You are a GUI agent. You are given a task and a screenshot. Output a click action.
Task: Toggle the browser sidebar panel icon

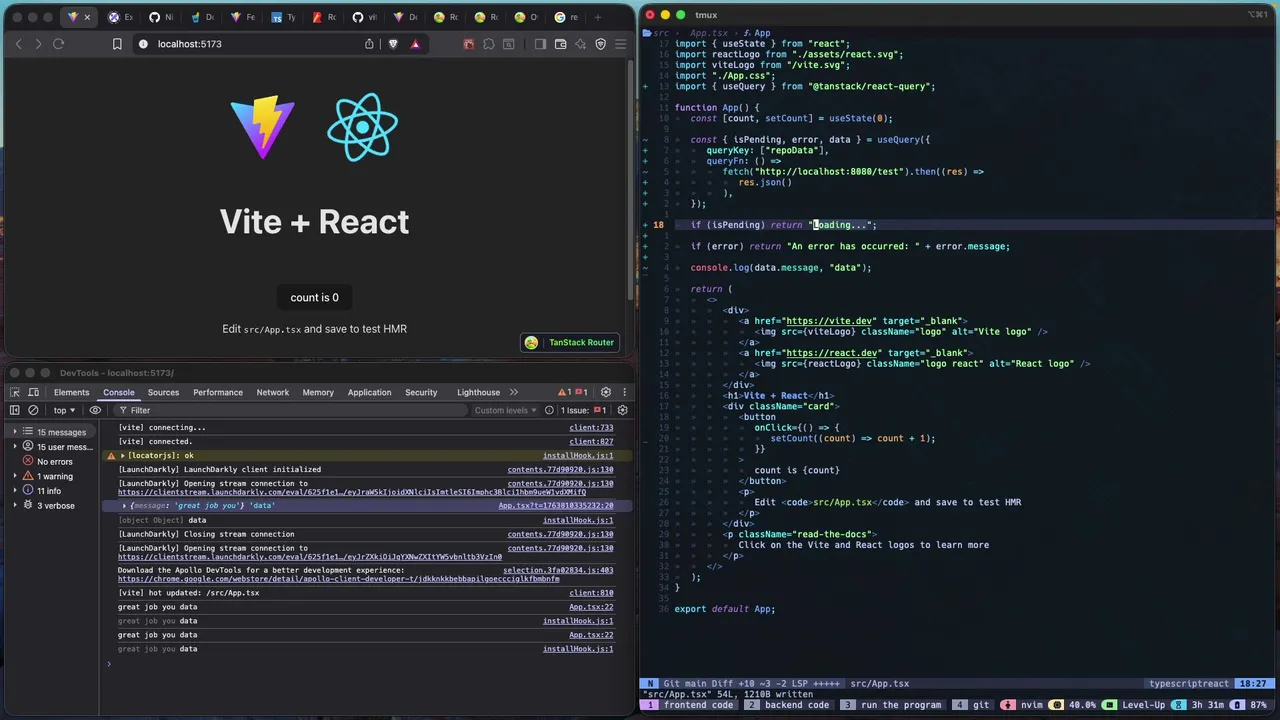[x=540, y=44]
